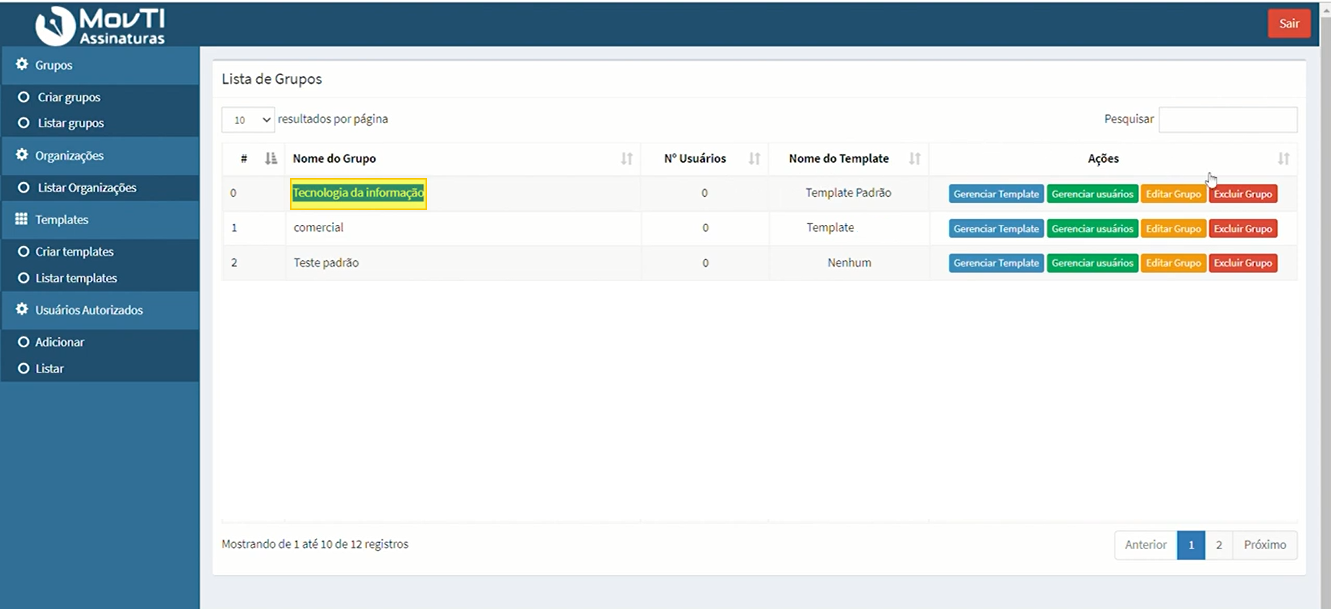
Task: Open Listar grupos in sidebar
Action: coord(71,123)
